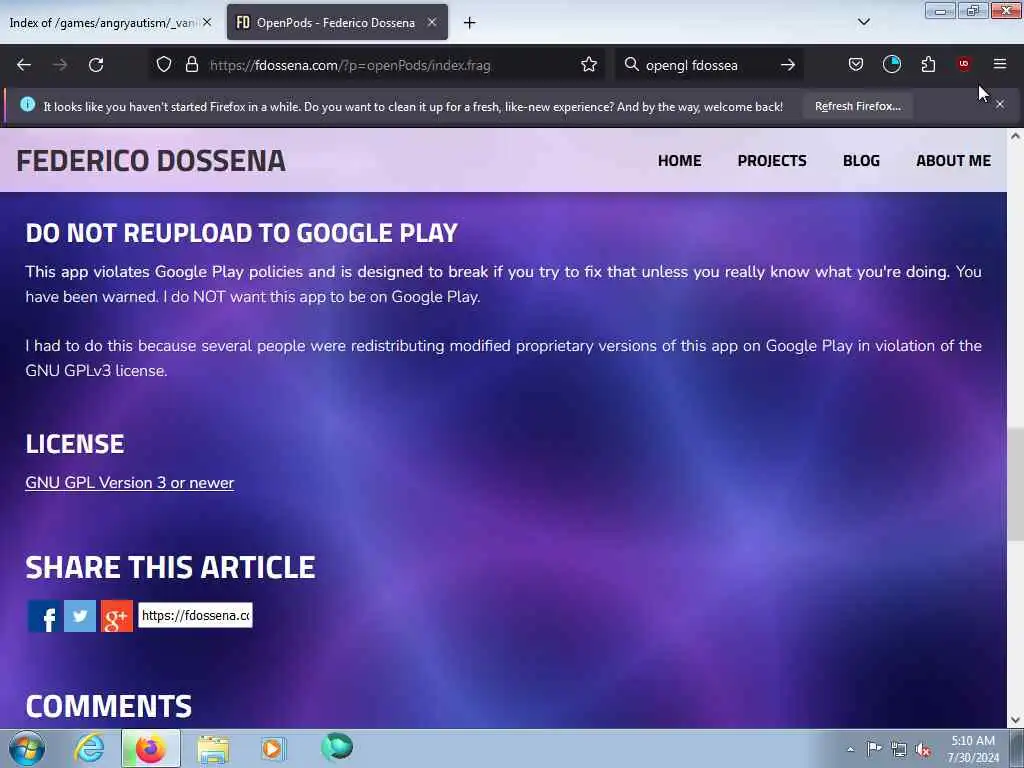Close the Index of /games tab
Screen dimensions: 1024x768
(207, 22)
